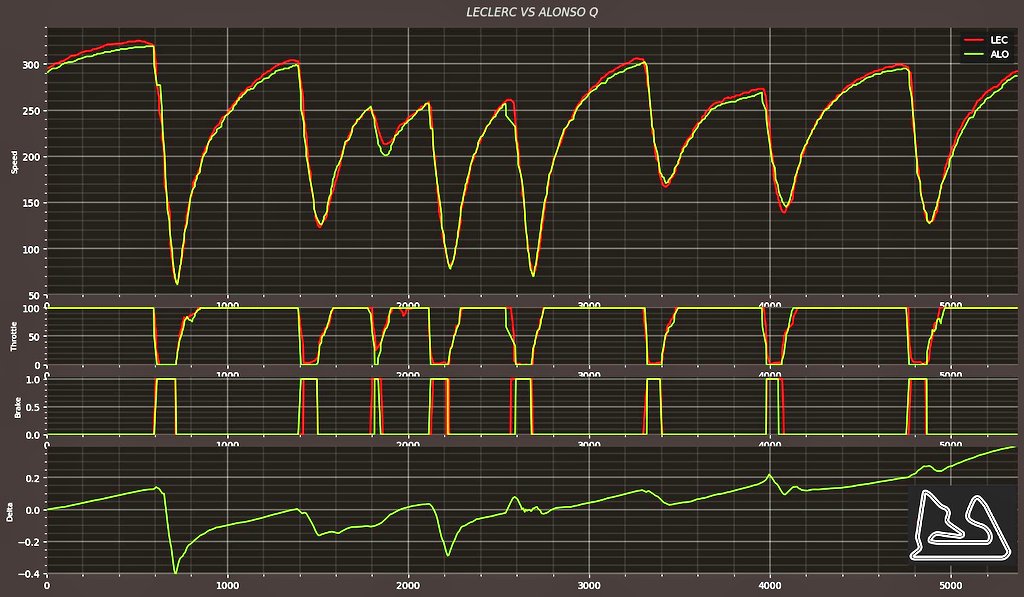Select the -0.4 tick on Delta axis
The height and width of the screenshot is (597, 1024).
pyautogui.click(x=31, y=574)
